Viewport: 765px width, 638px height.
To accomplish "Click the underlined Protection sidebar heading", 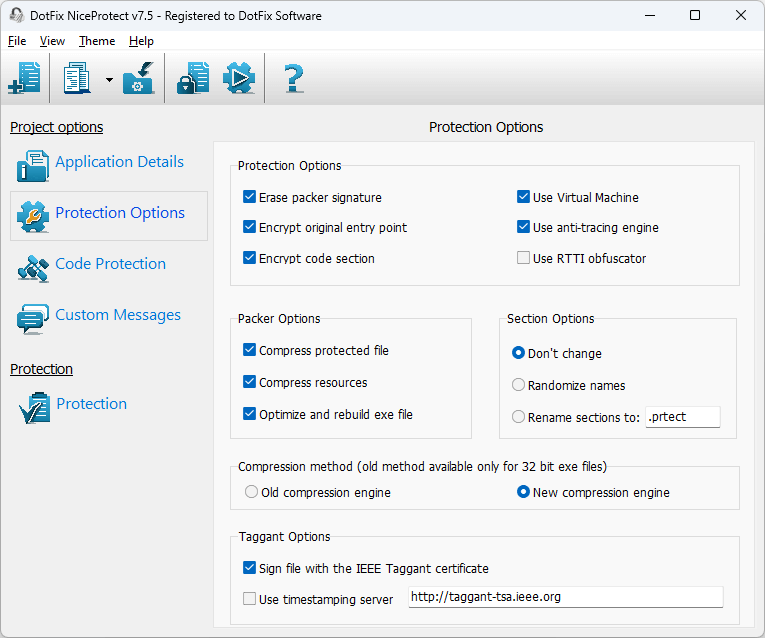I will point(41,369).
